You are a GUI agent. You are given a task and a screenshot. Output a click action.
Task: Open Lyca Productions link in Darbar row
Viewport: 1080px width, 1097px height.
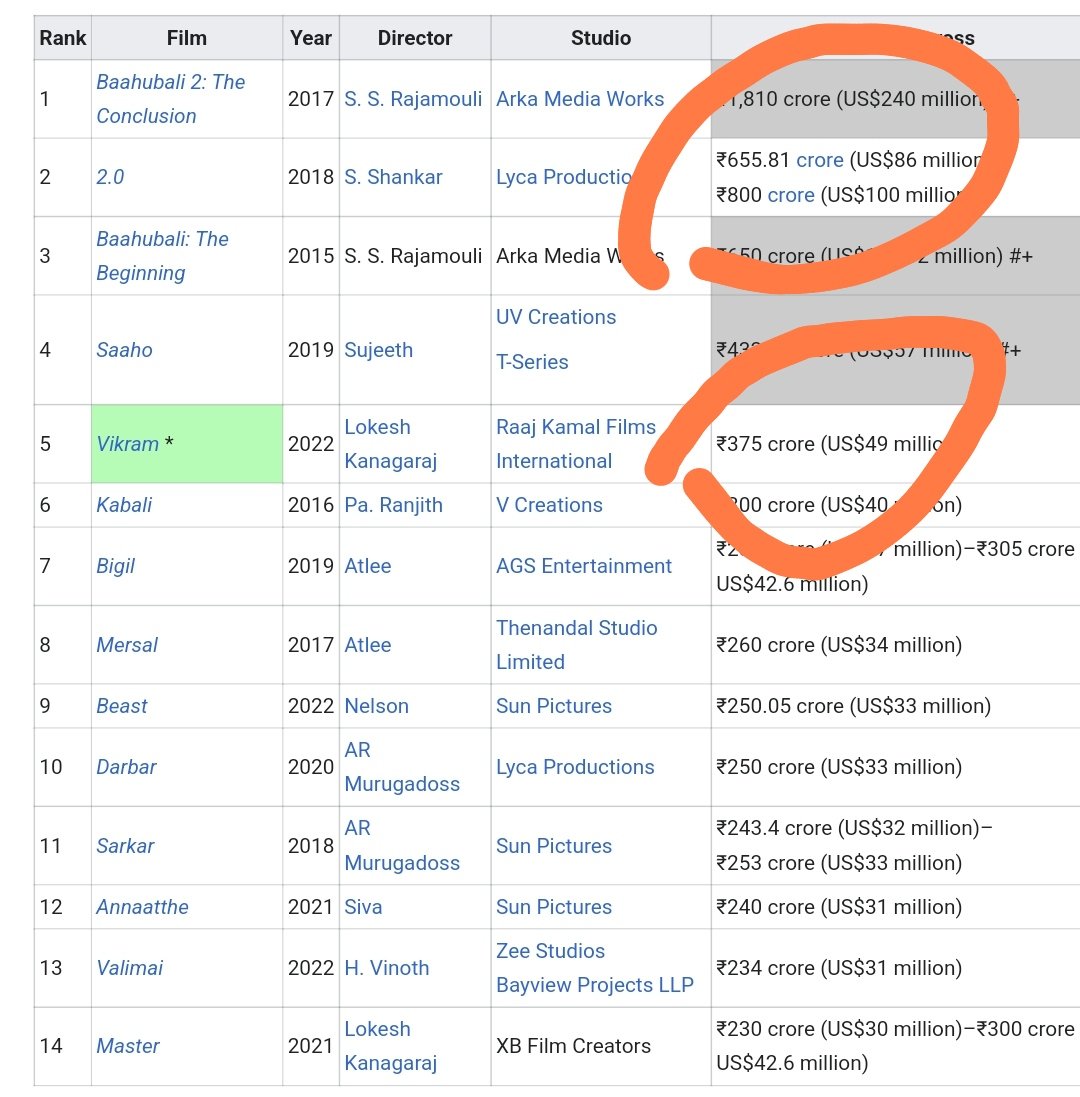575,767
